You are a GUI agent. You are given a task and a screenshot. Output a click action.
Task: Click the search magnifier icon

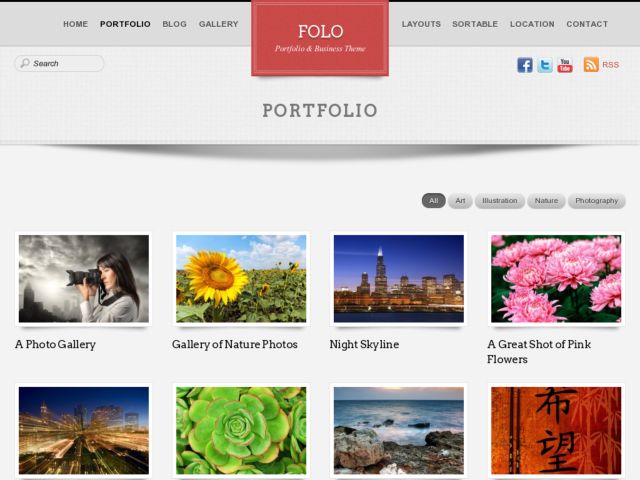click(25, 63)
